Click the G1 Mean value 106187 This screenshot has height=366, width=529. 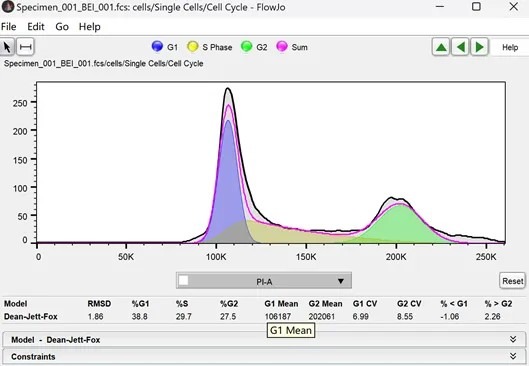click(278, 317)
